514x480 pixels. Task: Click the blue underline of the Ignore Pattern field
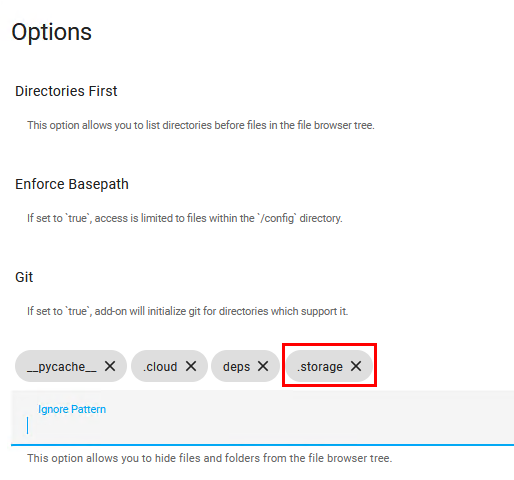coord(263,445)
